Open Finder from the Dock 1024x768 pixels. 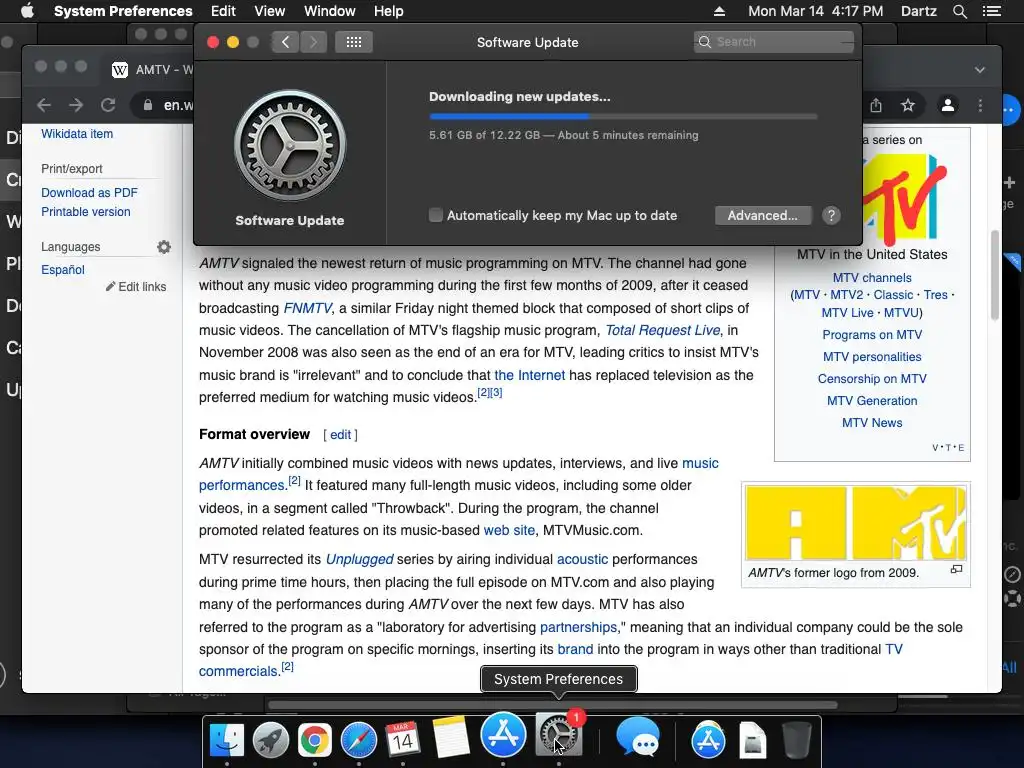point(227,740)
